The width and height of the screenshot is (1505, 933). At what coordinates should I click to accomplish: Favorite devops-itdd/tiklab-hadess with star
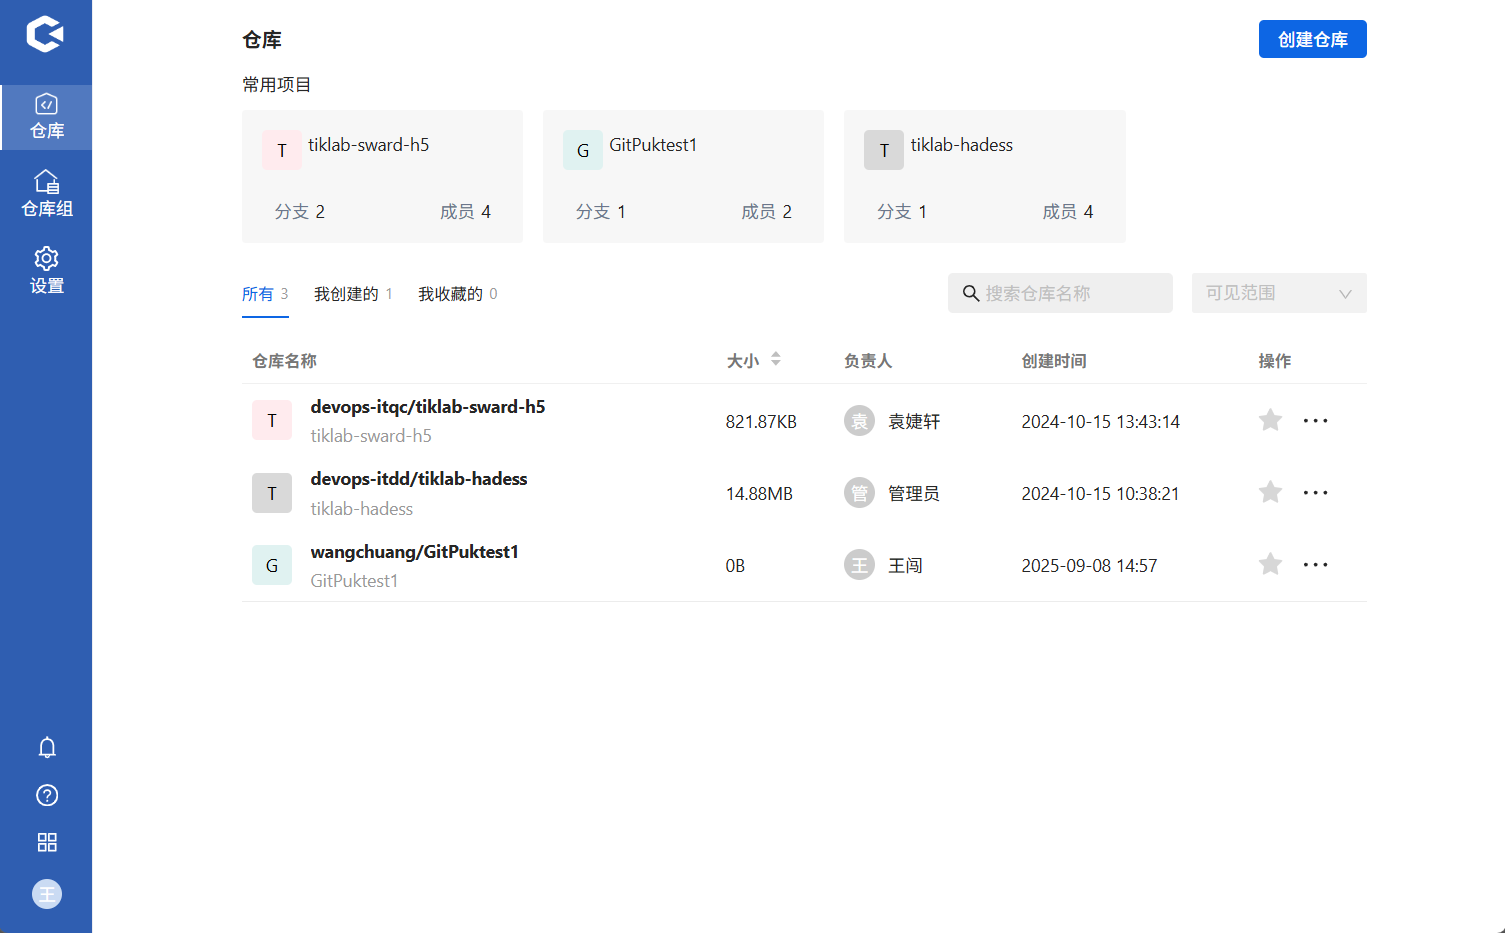[x=1270, y=492]
